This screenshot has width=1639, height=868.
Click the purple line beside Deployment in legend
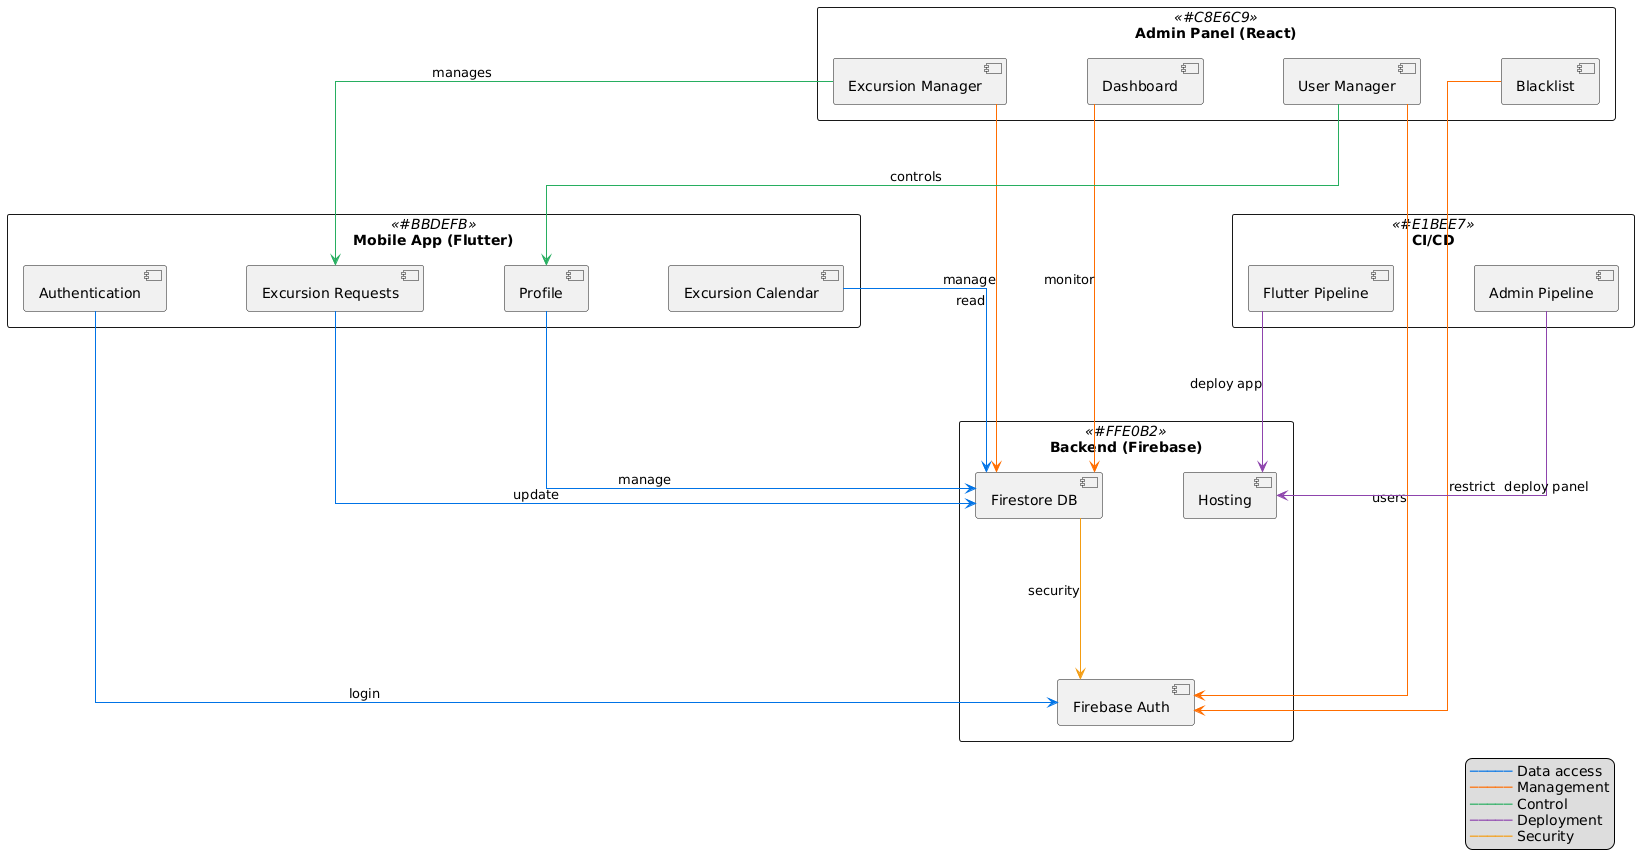pyautogui.click(x=1491, y=820)
